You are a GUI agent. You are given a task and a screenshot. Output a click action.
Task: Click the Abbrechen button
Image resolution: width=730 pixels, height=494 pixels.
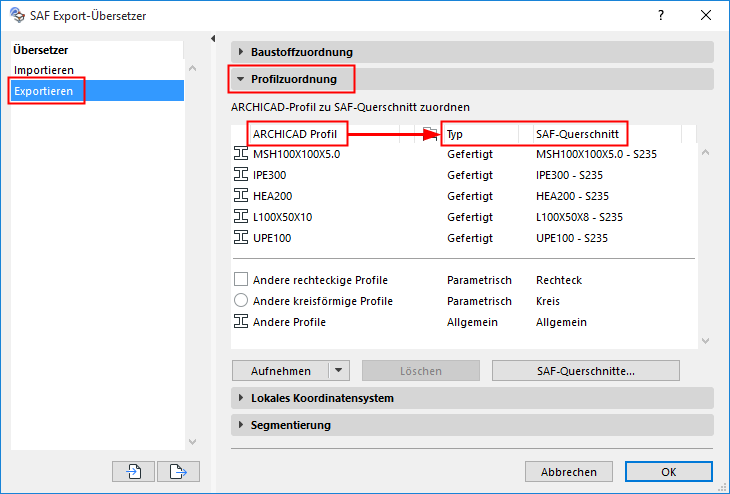[x=568, y=472]
